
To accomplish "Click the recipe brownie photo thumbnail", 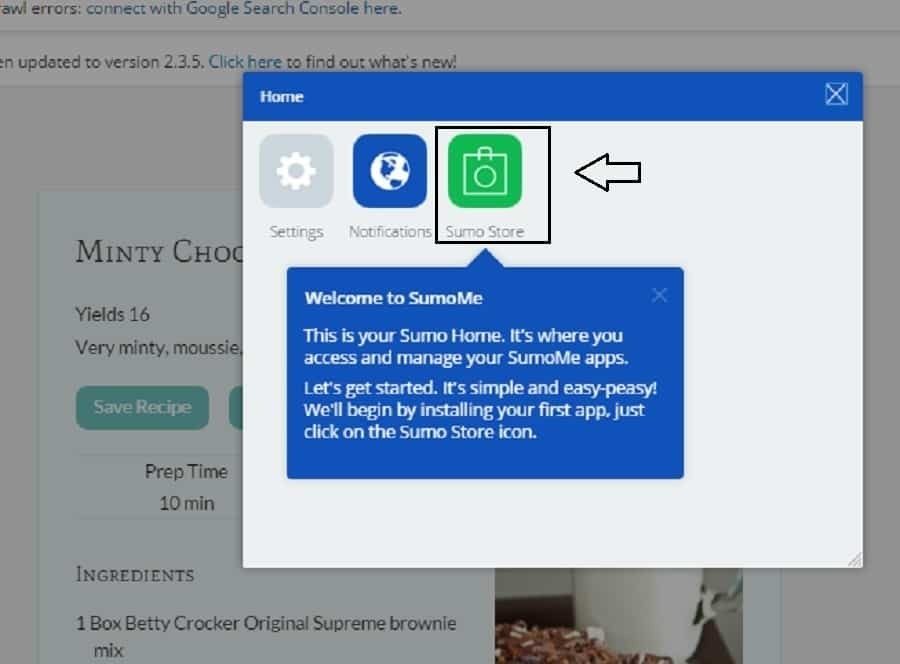I will (619, 616).
